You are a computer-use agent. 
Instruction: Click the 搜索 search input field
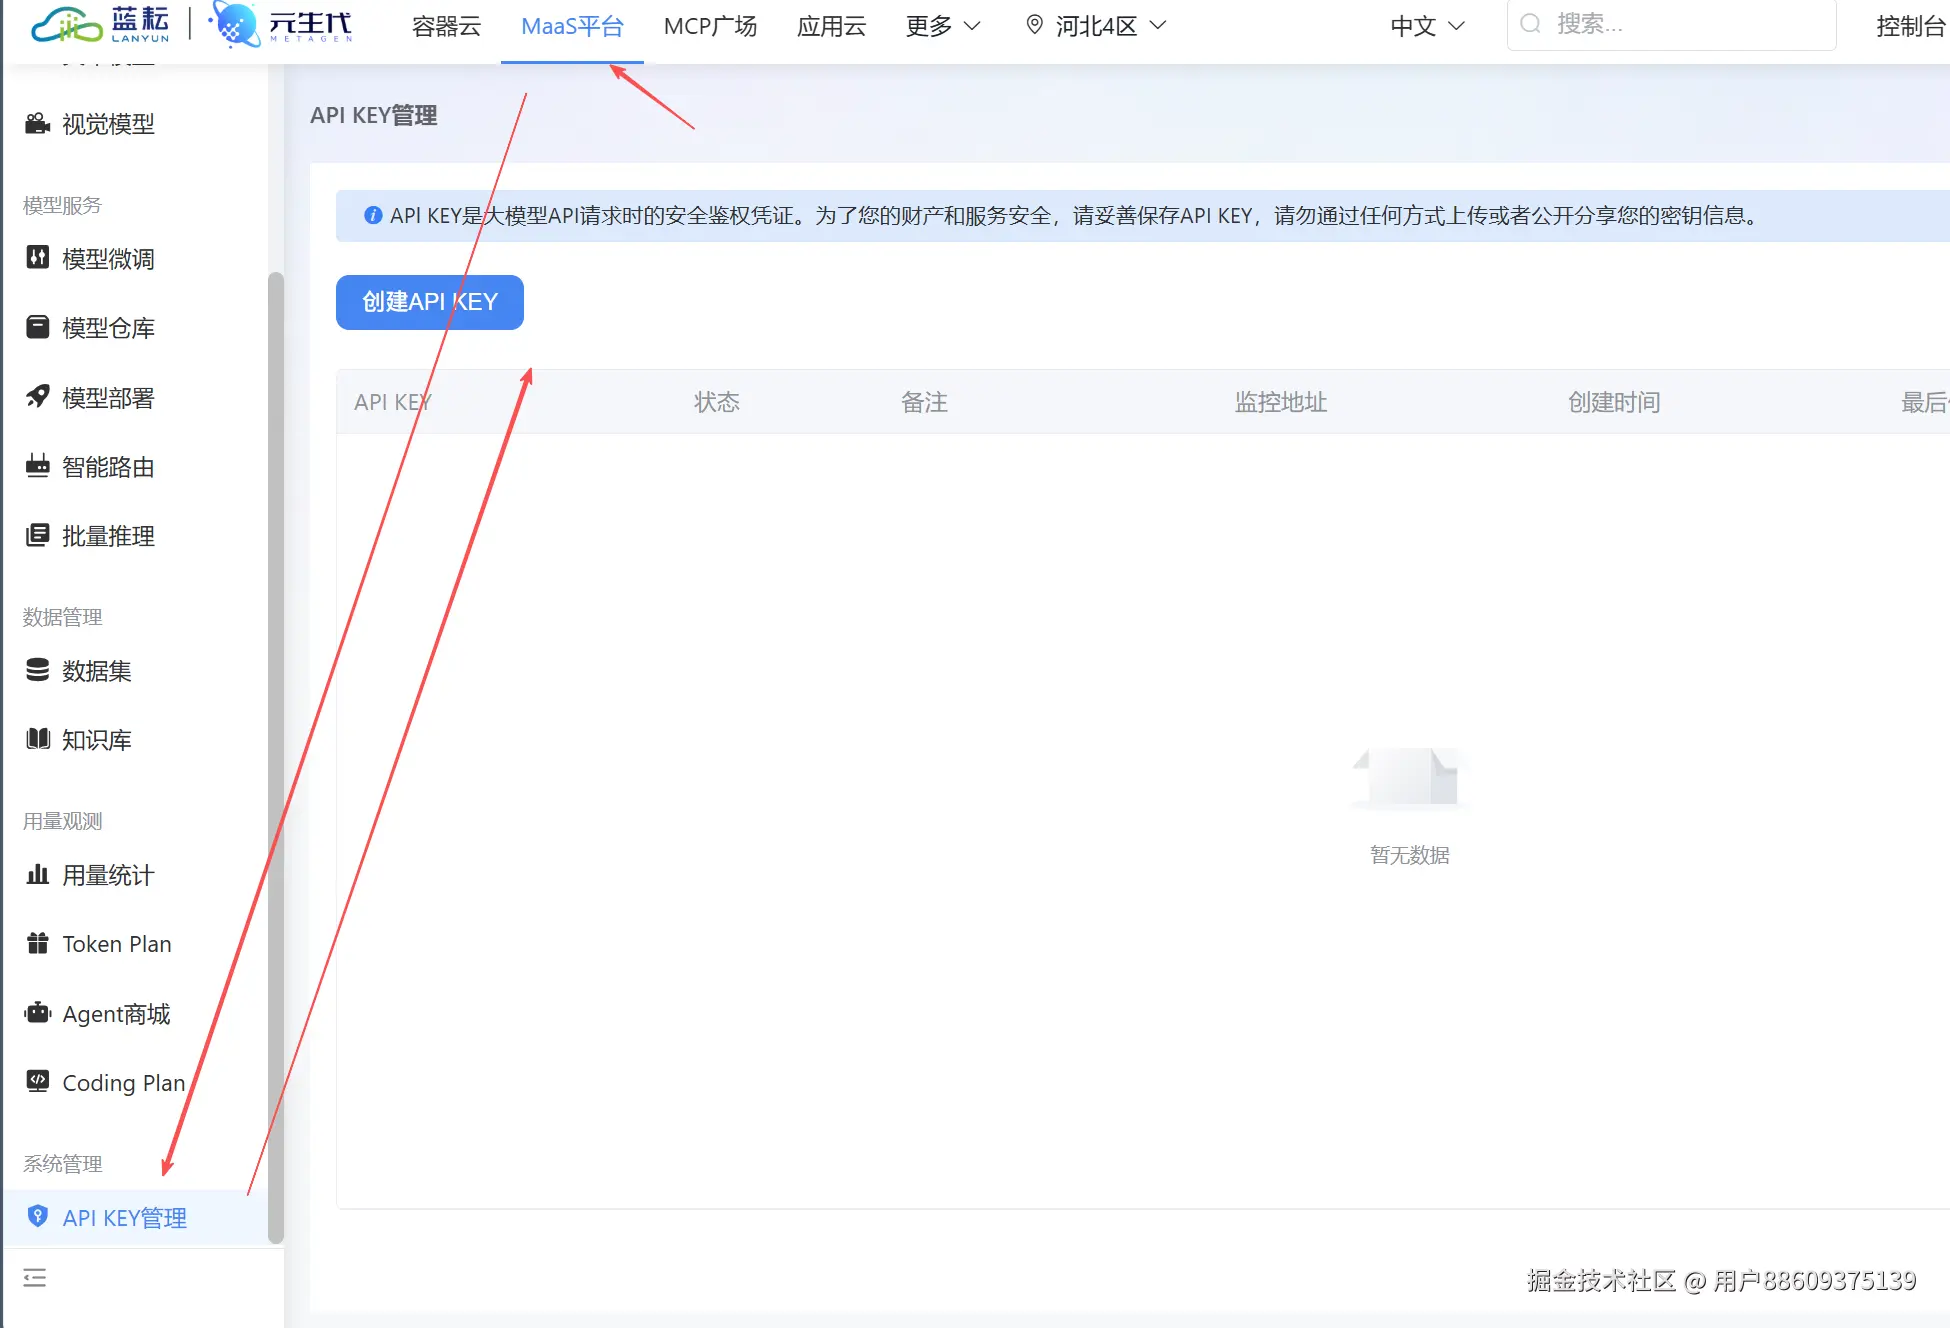click(1671, 24)
